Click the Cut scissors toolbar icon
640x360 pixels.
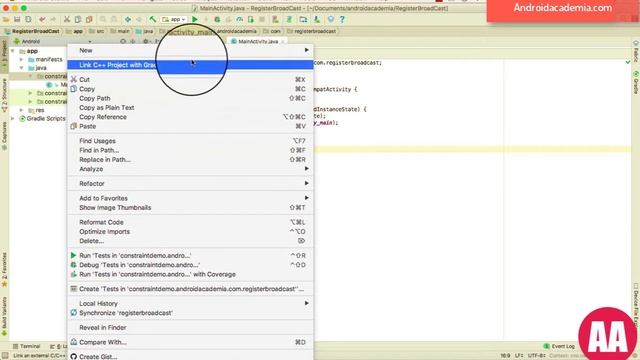(67, 19)
